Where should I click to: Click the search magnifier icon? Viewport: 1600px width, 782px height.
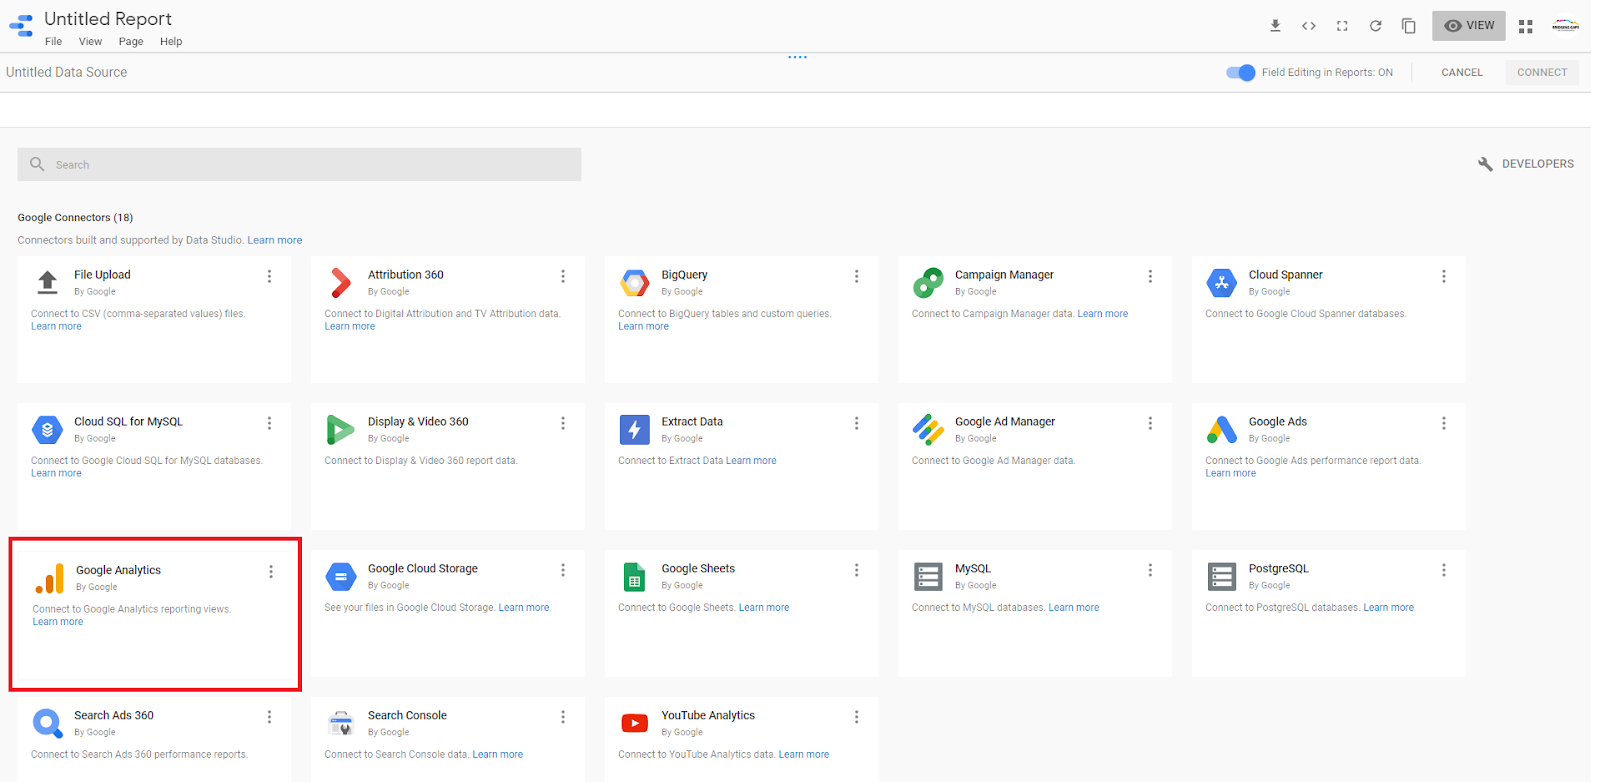[x=37, y=164]
